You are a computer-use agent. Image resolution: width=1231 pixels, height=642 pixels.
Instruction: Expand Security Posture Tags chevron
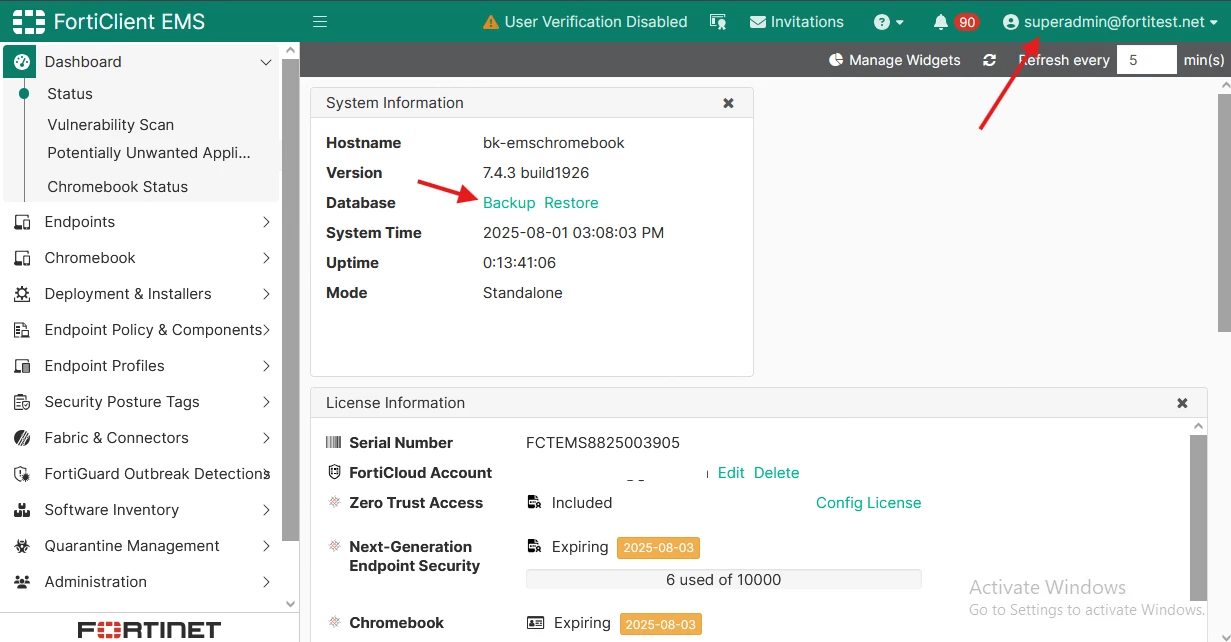coord(266,402)
